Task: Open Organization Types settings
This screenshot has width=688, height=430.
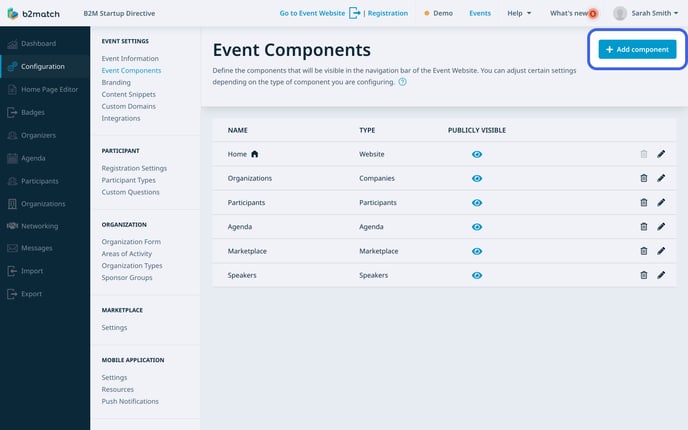Action: (132, 265)
